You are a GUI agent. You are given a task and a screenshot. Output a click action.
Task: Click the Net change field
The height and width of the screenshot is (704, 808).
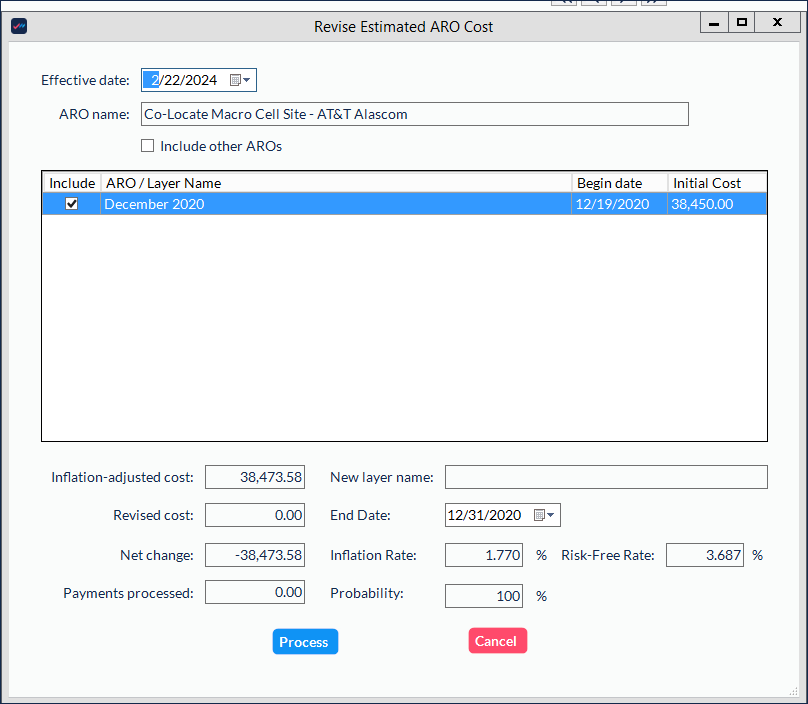(255, 555)
